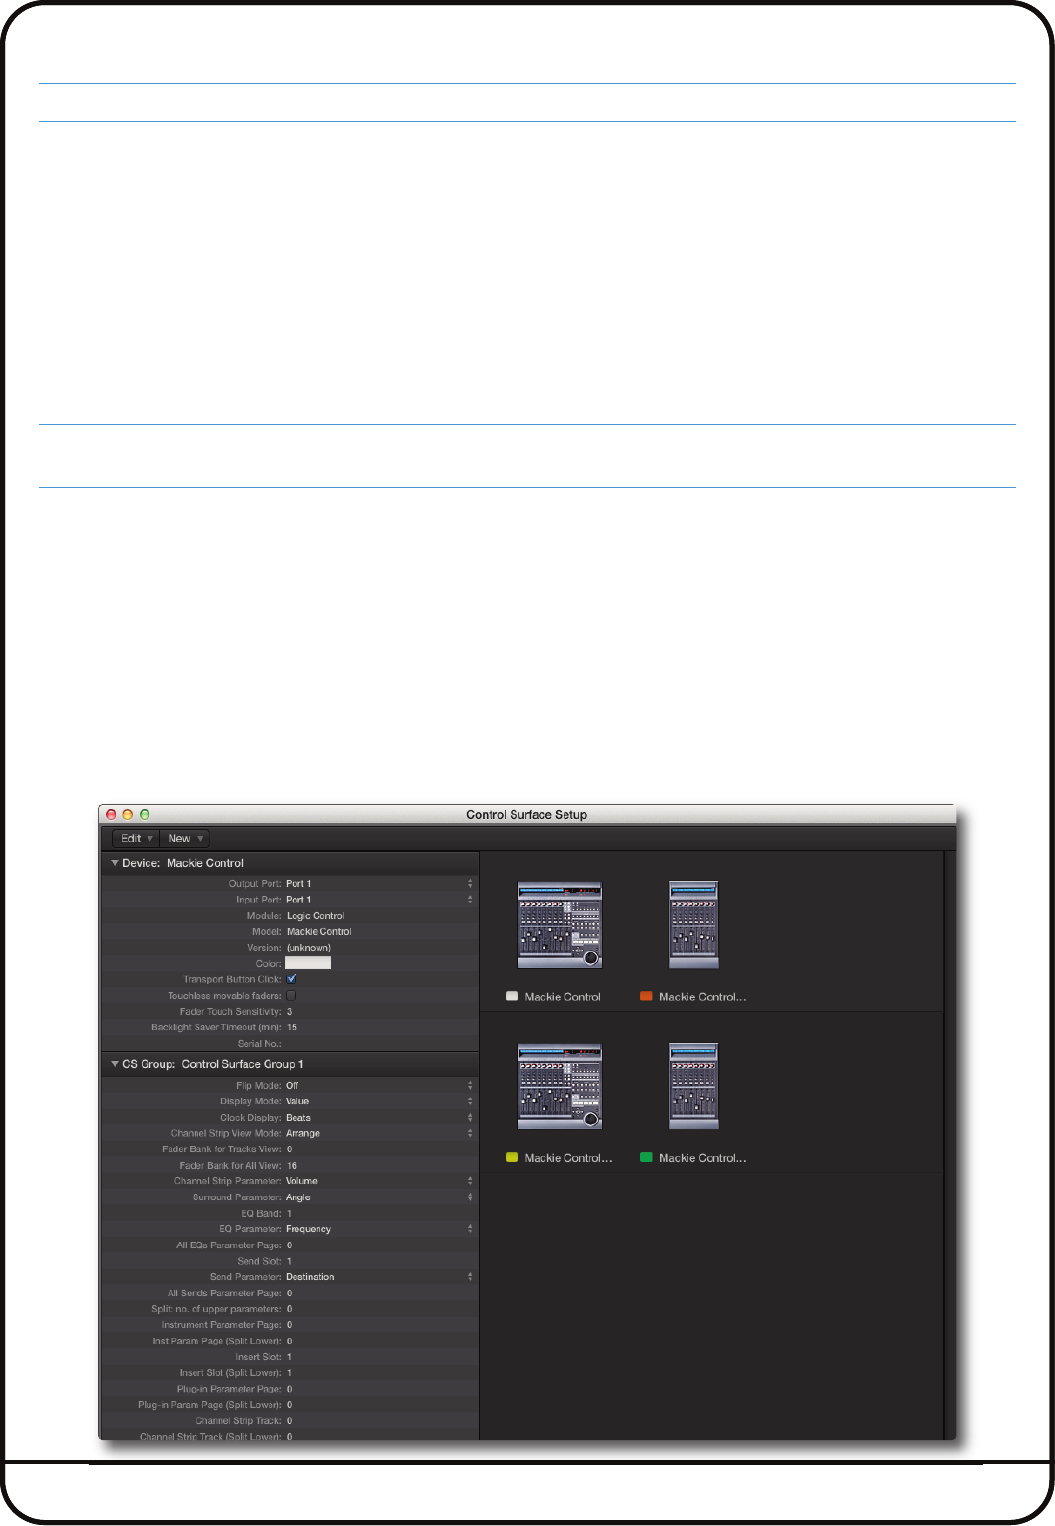
Task: Select the orange-labeled Mackie Control extender icon
Action: click(694, 925)
